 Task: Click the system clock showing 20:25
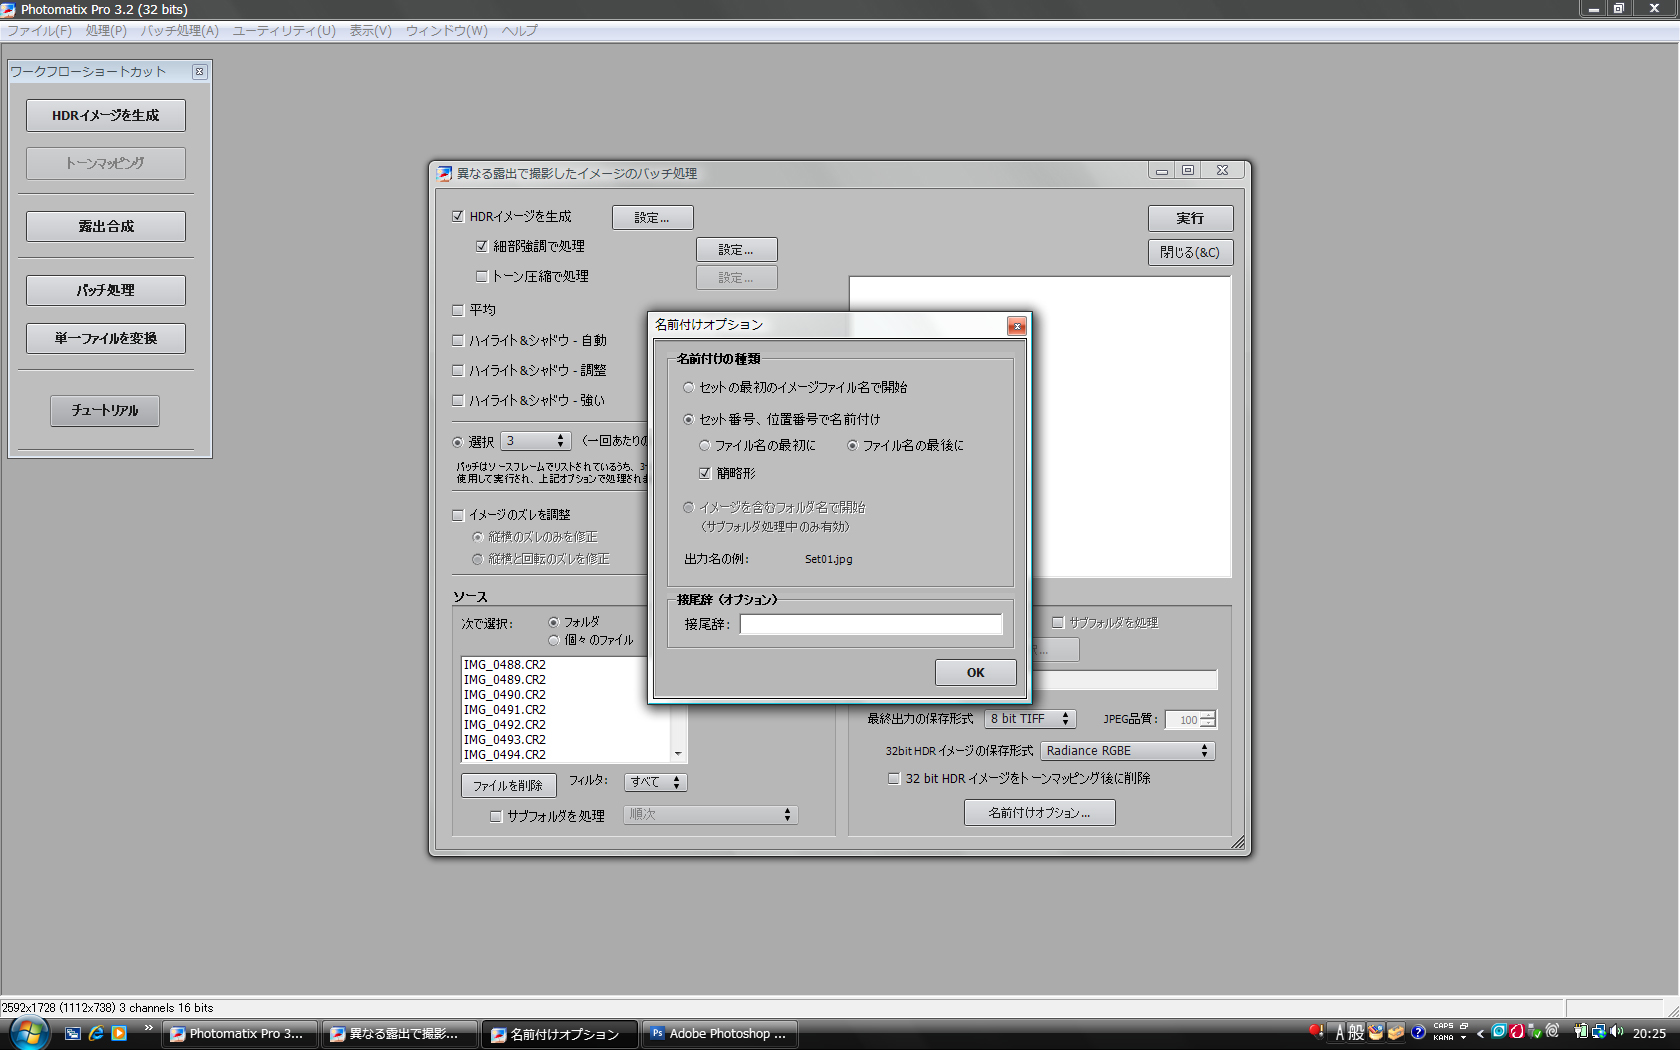1649,1033
